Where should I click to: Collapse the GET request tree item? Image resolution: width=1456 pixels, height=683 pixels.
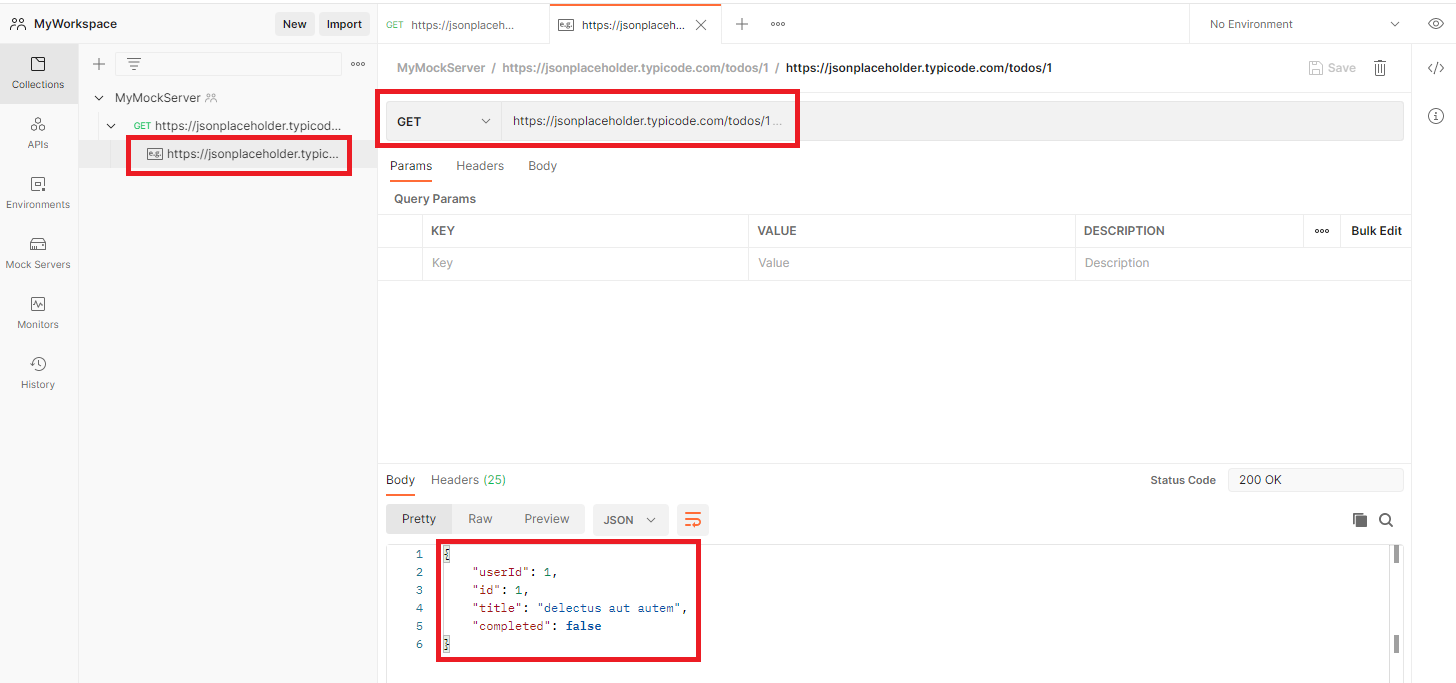112,126
